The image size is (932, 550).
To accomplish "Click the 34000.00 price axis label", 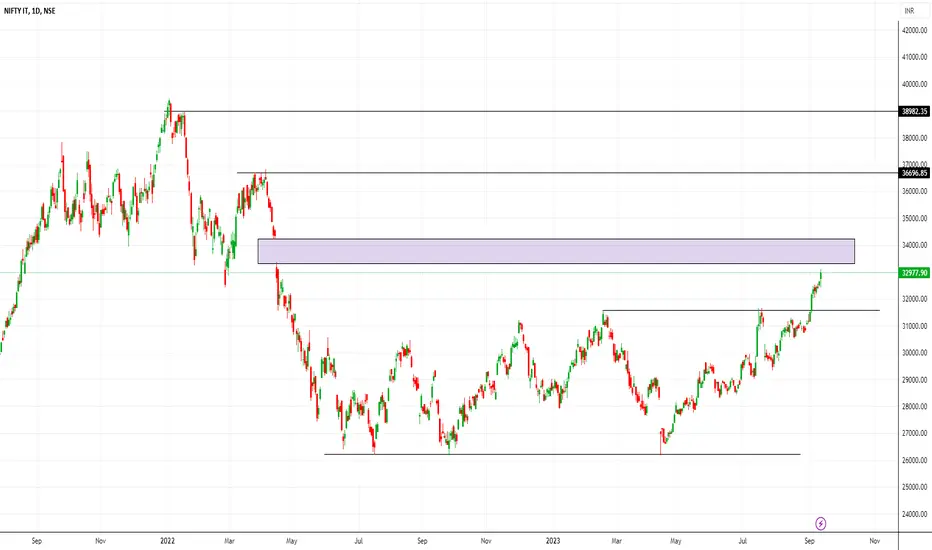I will [915, 245].
